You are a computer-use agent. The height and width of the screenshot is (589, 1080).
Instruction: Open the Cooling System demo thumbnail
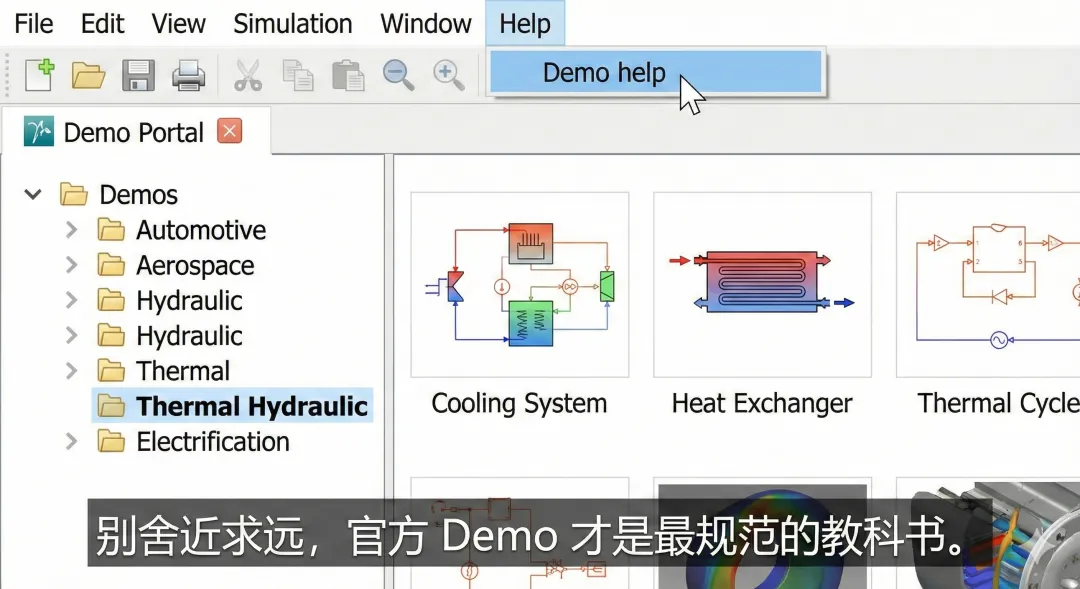click(520, 285)
